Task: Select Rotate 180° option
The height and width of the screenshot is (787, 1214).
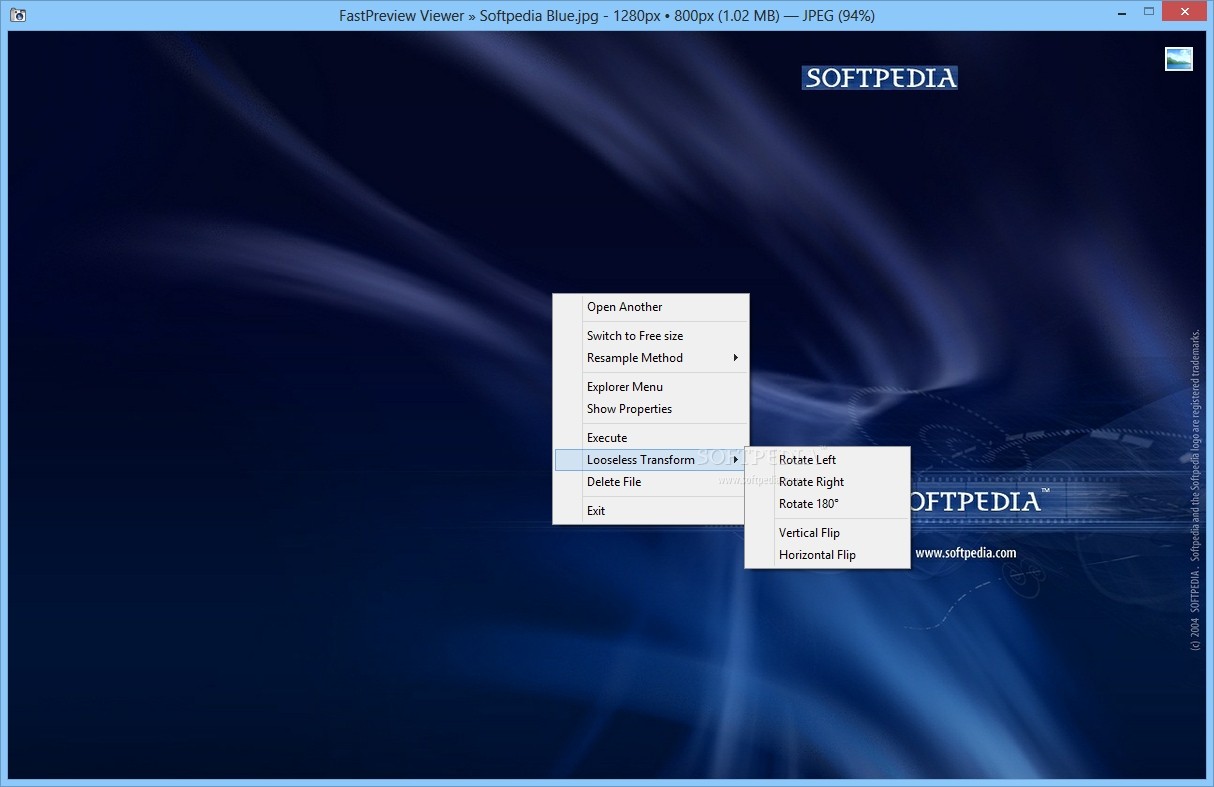Action: click(828, 504)
